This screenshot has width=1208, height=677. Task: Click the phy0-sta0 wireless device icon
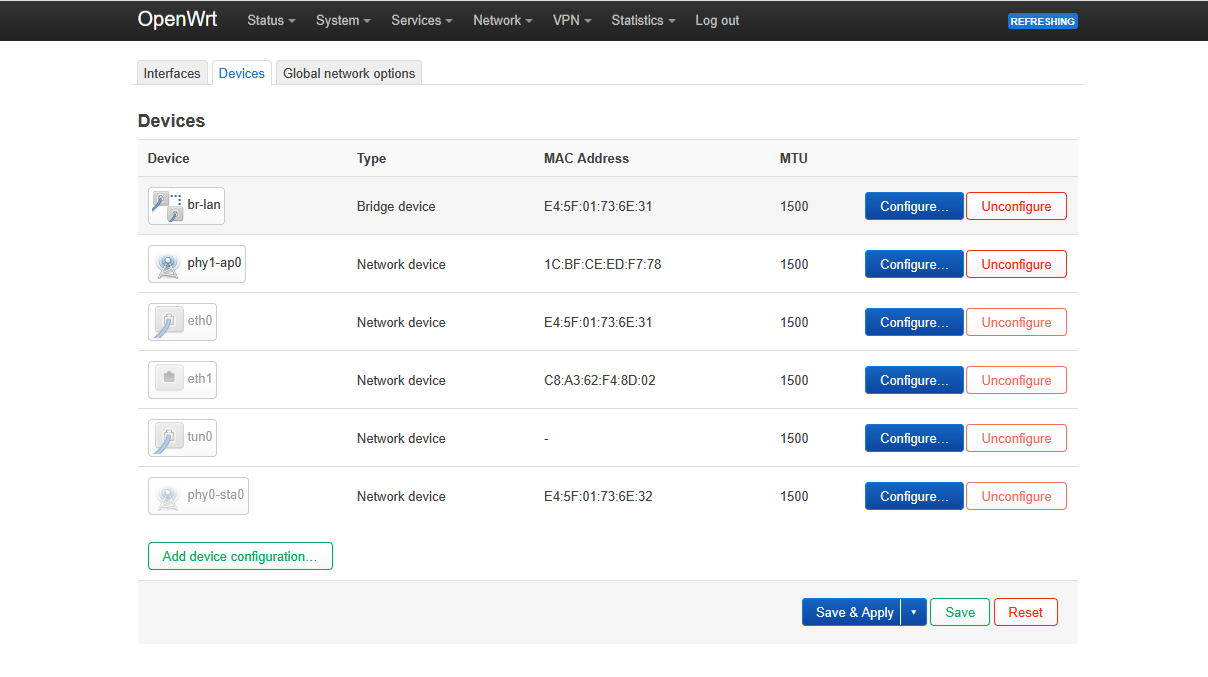(x=167, y=496)
